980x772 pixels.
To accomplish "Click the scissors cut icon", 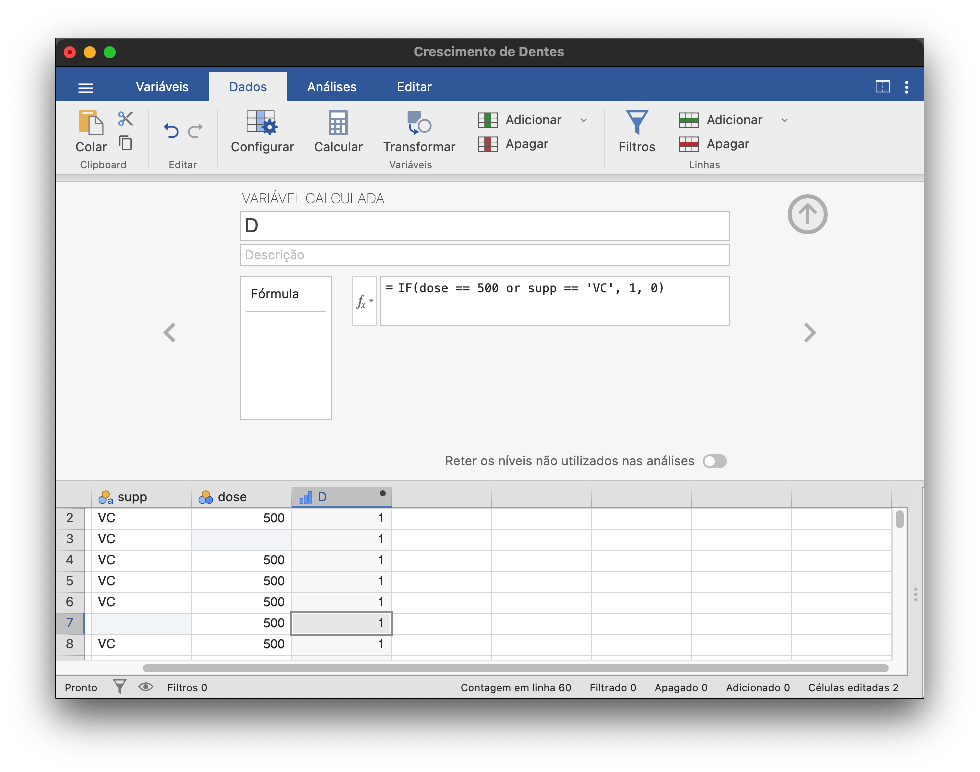I will [125, 119].
